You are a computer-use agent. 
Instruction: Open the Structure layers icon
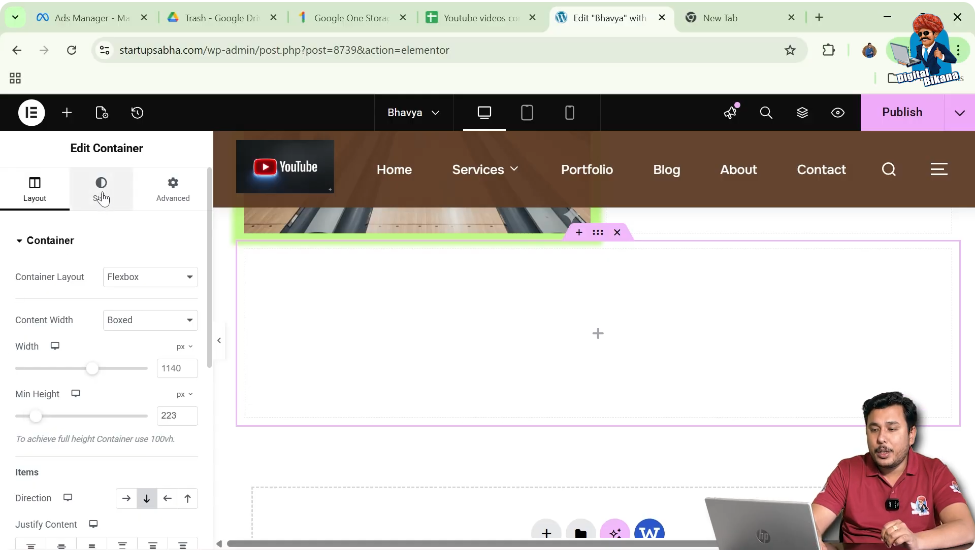pyautogui.click(x=802, y=113)
